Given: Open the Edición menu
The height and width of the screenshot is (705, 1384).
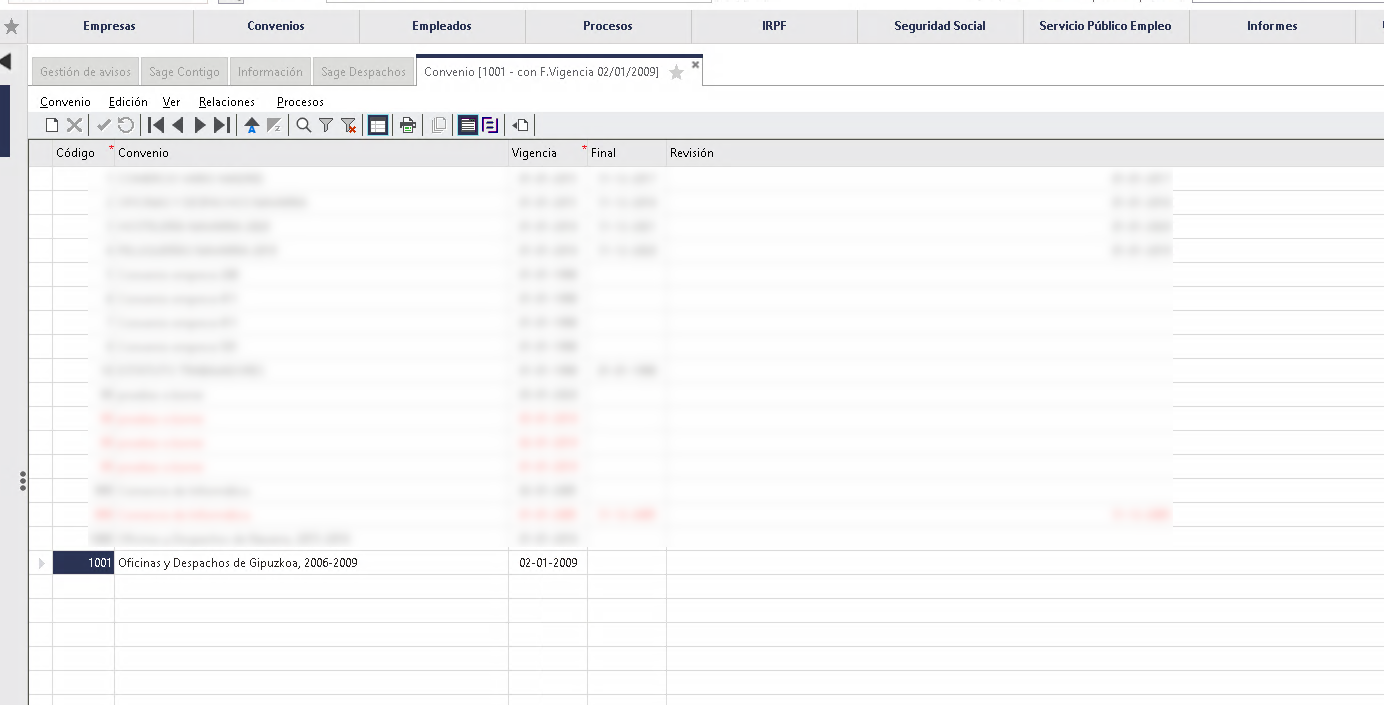Looking at the screenshot, I should click(x=128, y=102).
